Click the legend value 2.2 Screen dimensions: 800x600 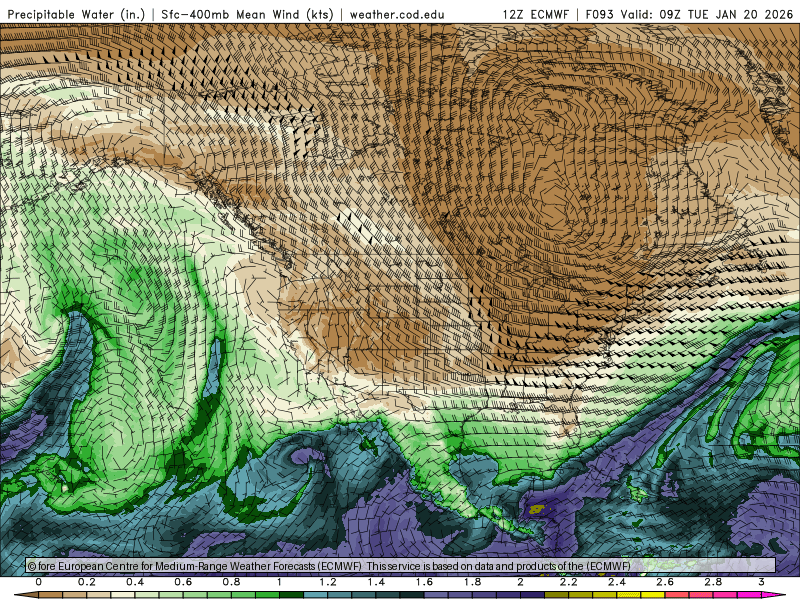tap(568, 582)
